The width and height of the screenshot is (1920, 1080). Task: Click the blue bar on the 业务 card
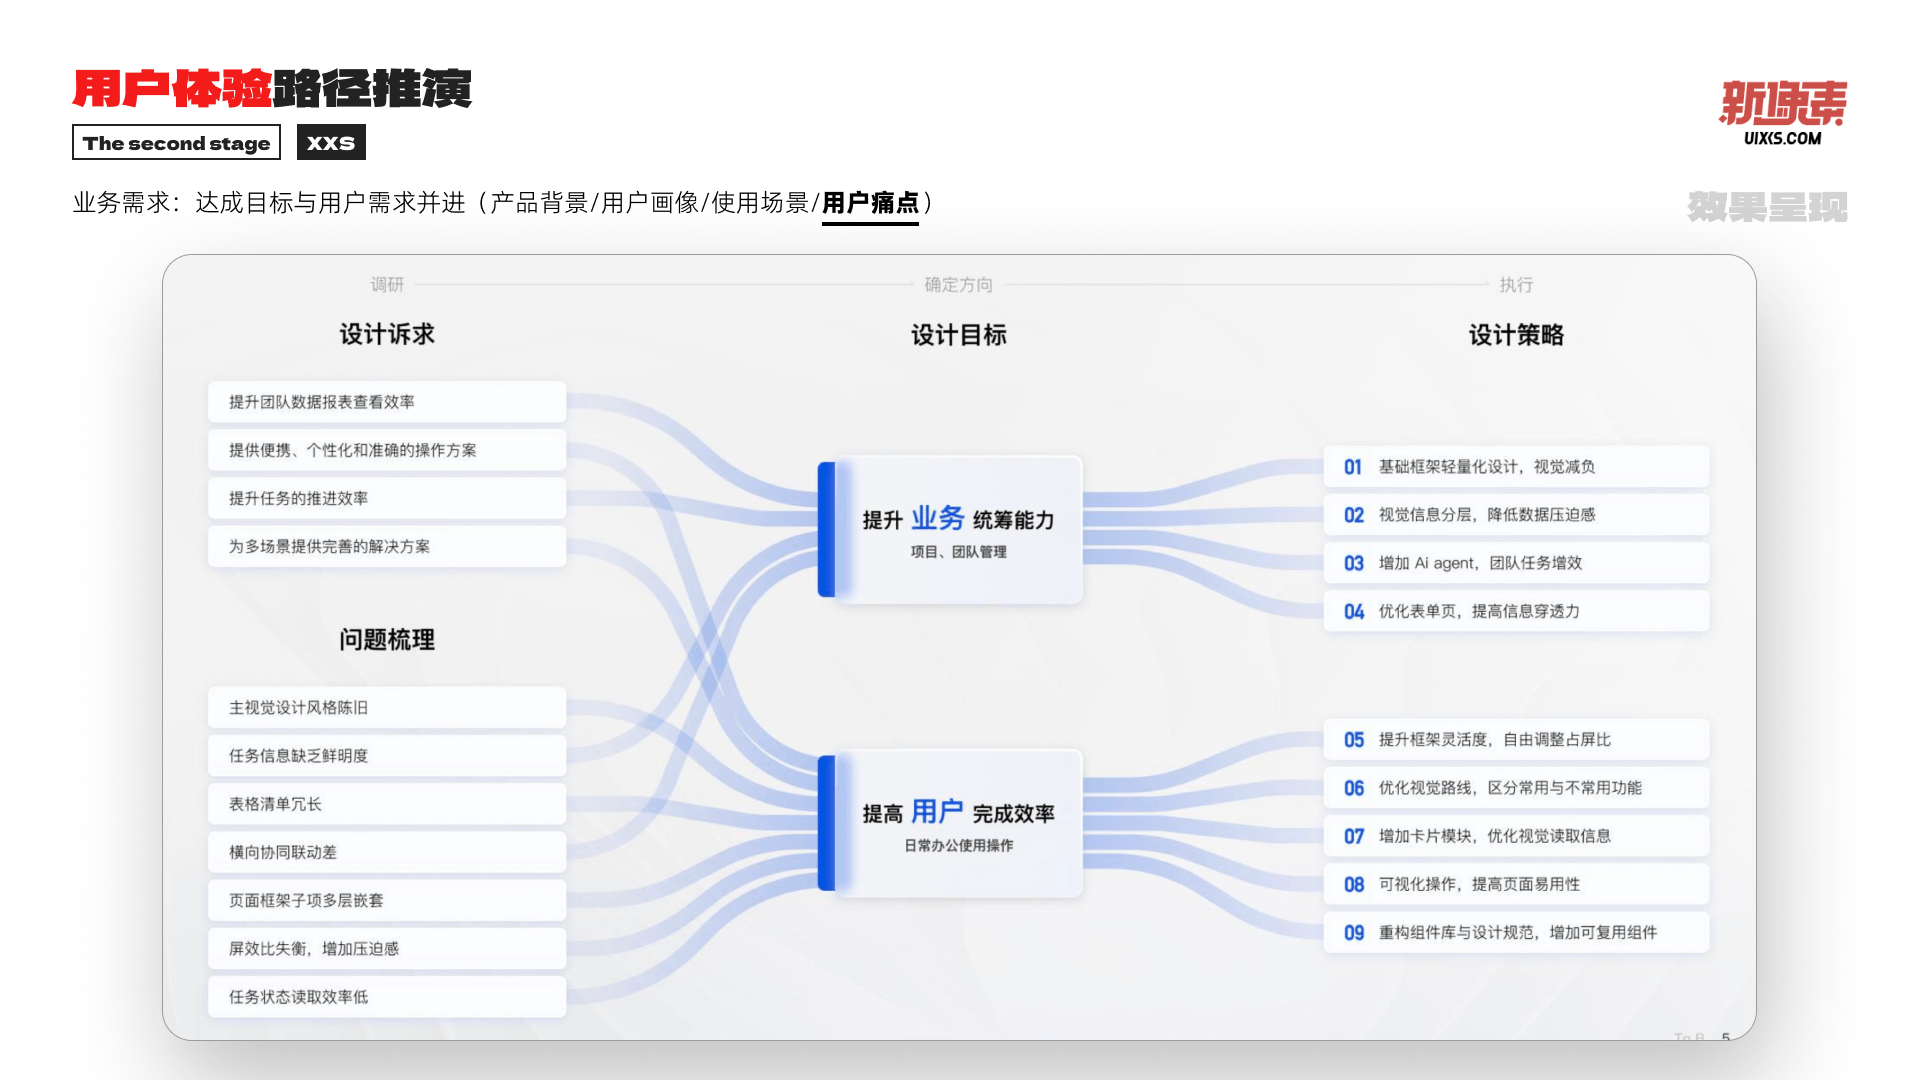tap(826, 530)
